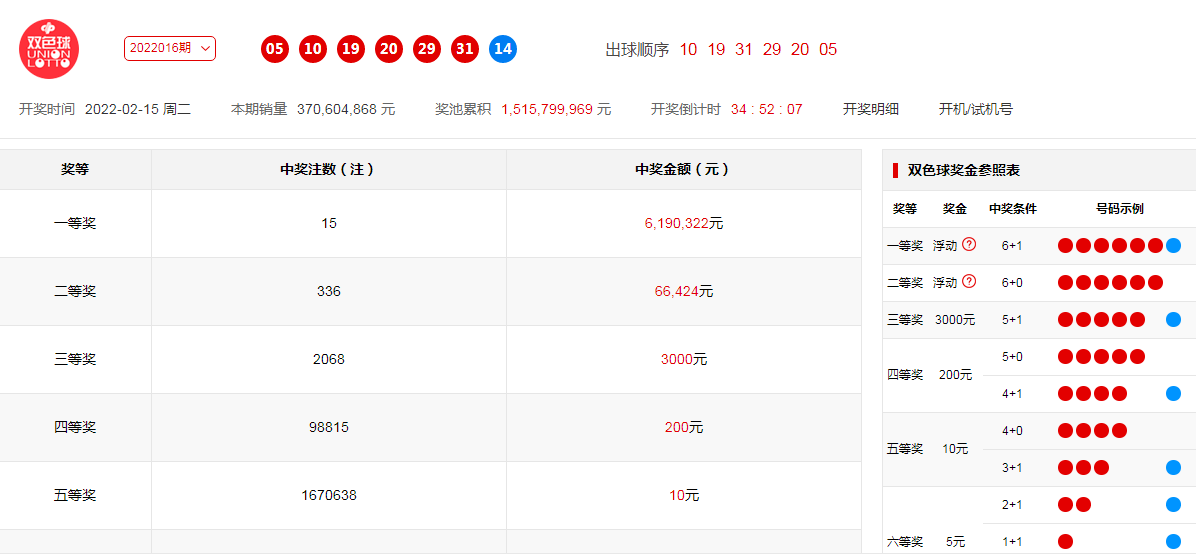The width and height of the screenshot is (1196, 555).
Task: Click blue ball number 14
Action: click(503, 49)
